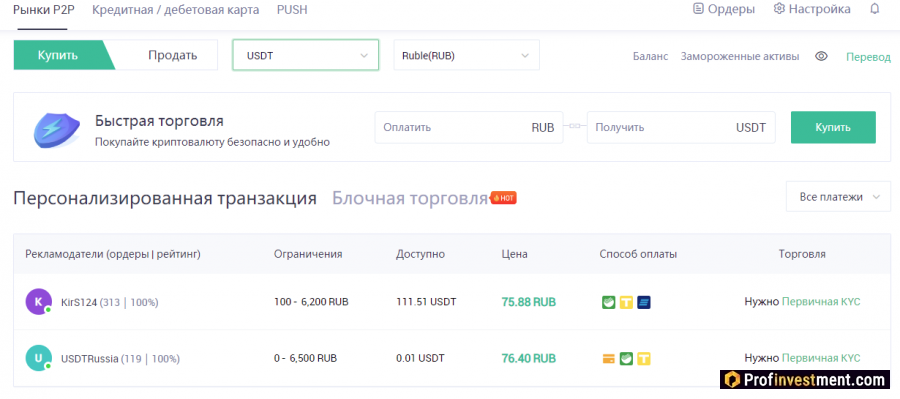This screenshot has width=900, height=399.
Task: Click the 75.88 RUB price
Action: point(529,302)
